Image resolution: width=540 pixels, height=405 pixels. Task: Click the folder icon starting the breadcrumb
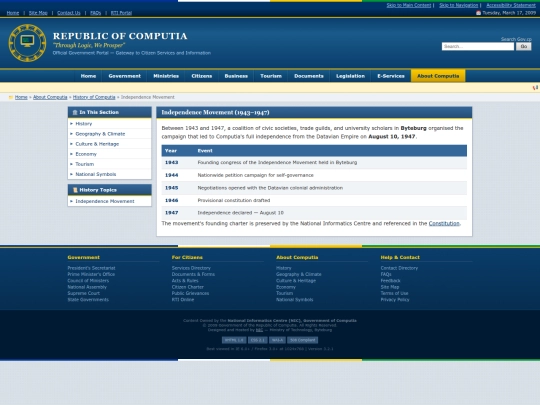(x=11, y=97)
